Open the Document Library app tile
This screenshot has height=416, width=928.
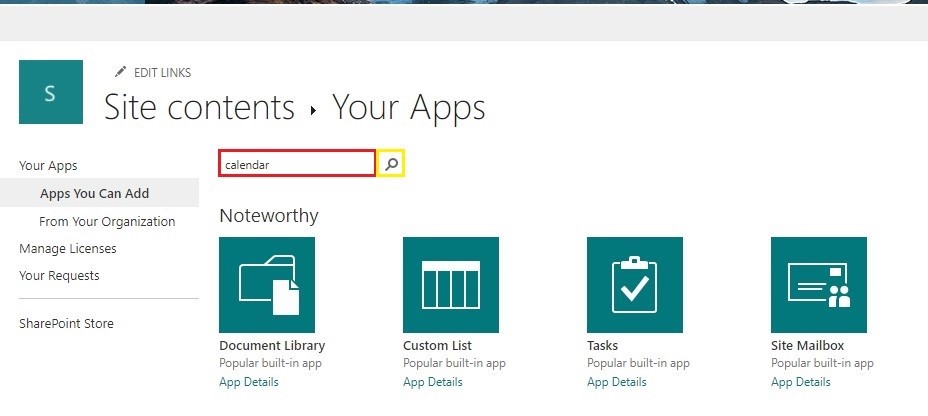coord(267,285)
